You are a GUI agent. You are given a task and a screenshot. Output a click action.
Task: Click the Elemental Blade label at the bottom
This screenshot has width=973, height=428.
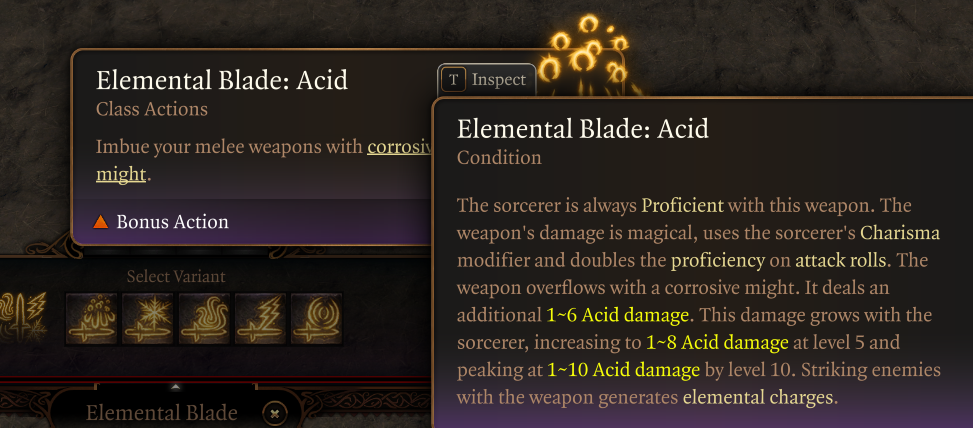(161, 413)
